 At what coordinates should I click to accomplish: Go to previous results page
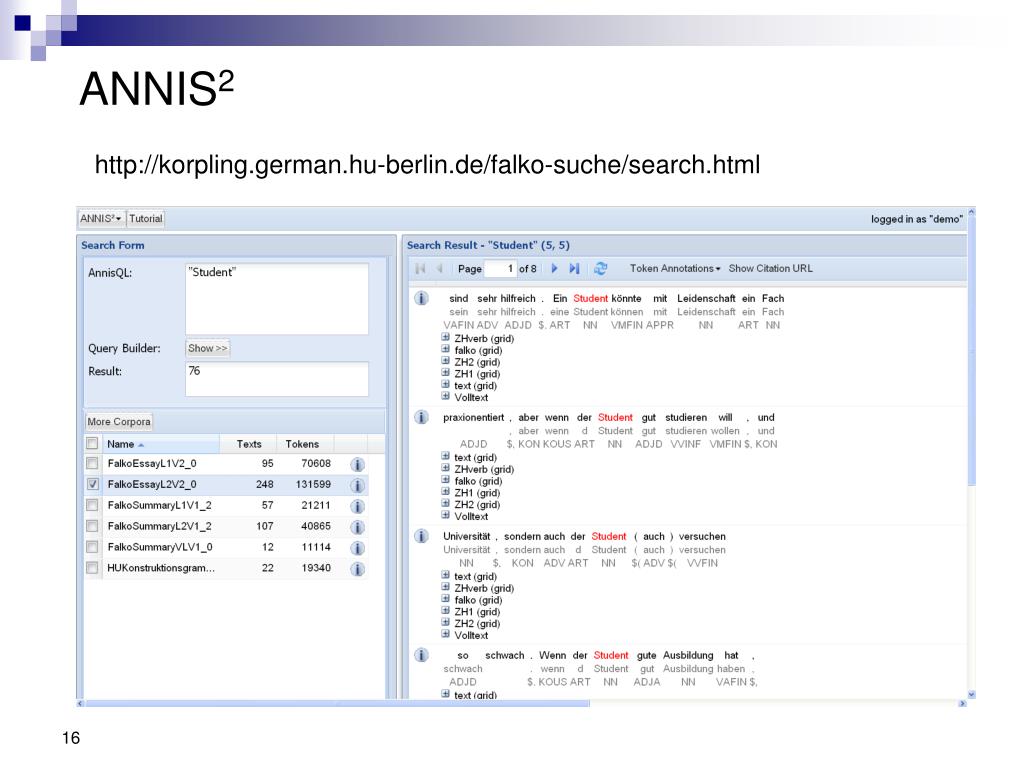point(440,268)
